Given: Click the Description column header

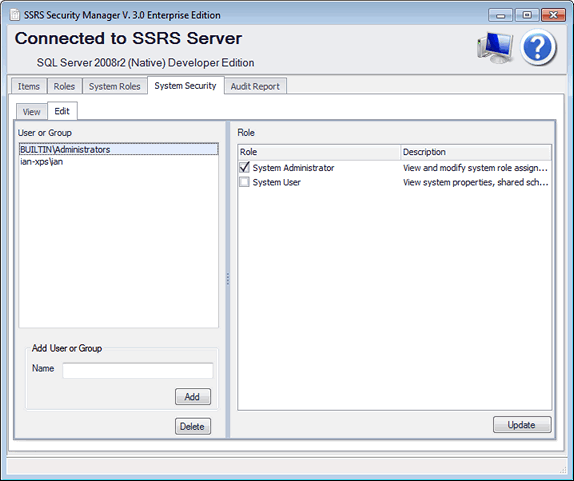Looking at the screenshot, I should (x=476, y=152).
